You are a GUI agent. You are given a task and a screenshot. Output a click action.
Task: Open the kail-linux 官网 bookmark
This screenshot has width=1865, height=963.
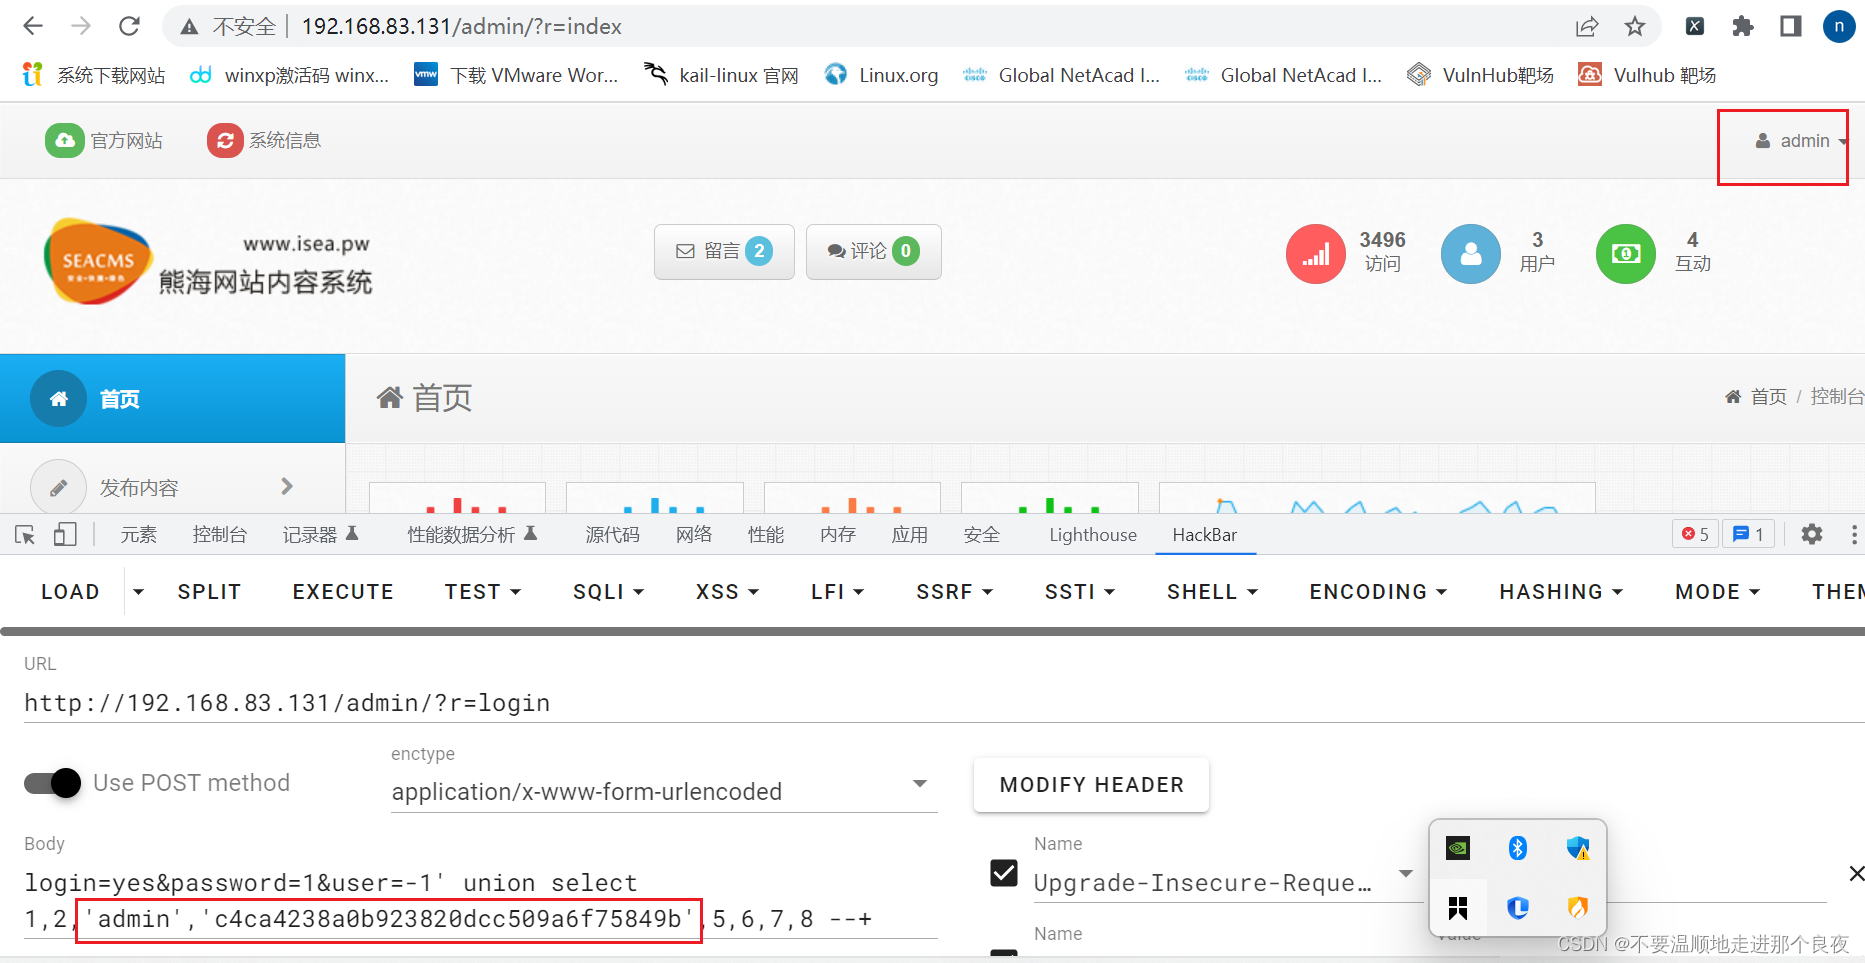[x=721, y=75]
